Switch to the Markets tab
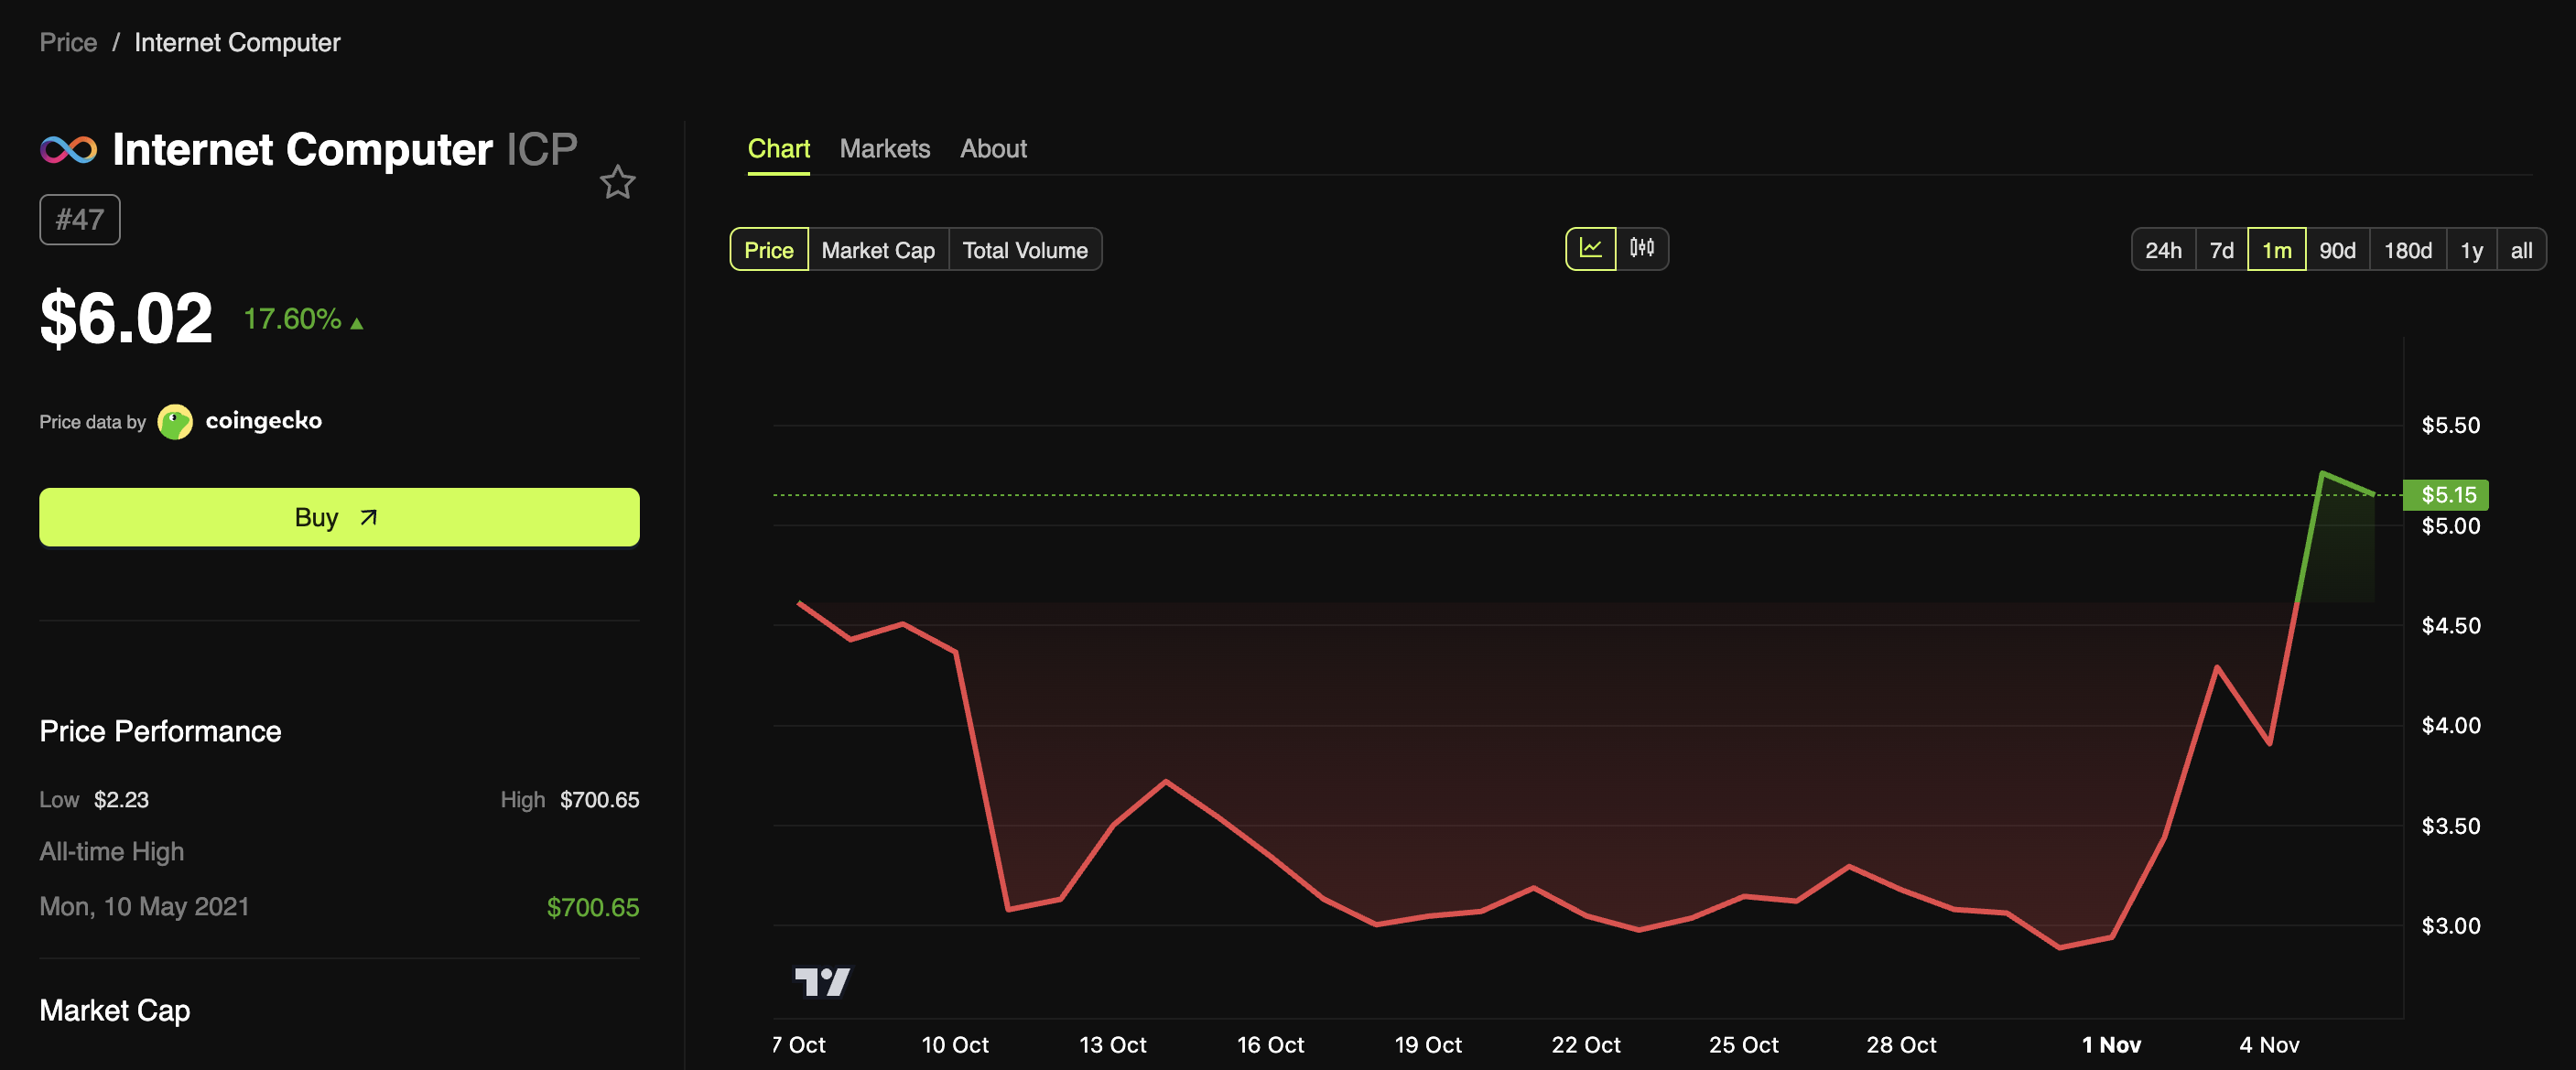This screenshot has width=2576, height=1070. [885, 148]
